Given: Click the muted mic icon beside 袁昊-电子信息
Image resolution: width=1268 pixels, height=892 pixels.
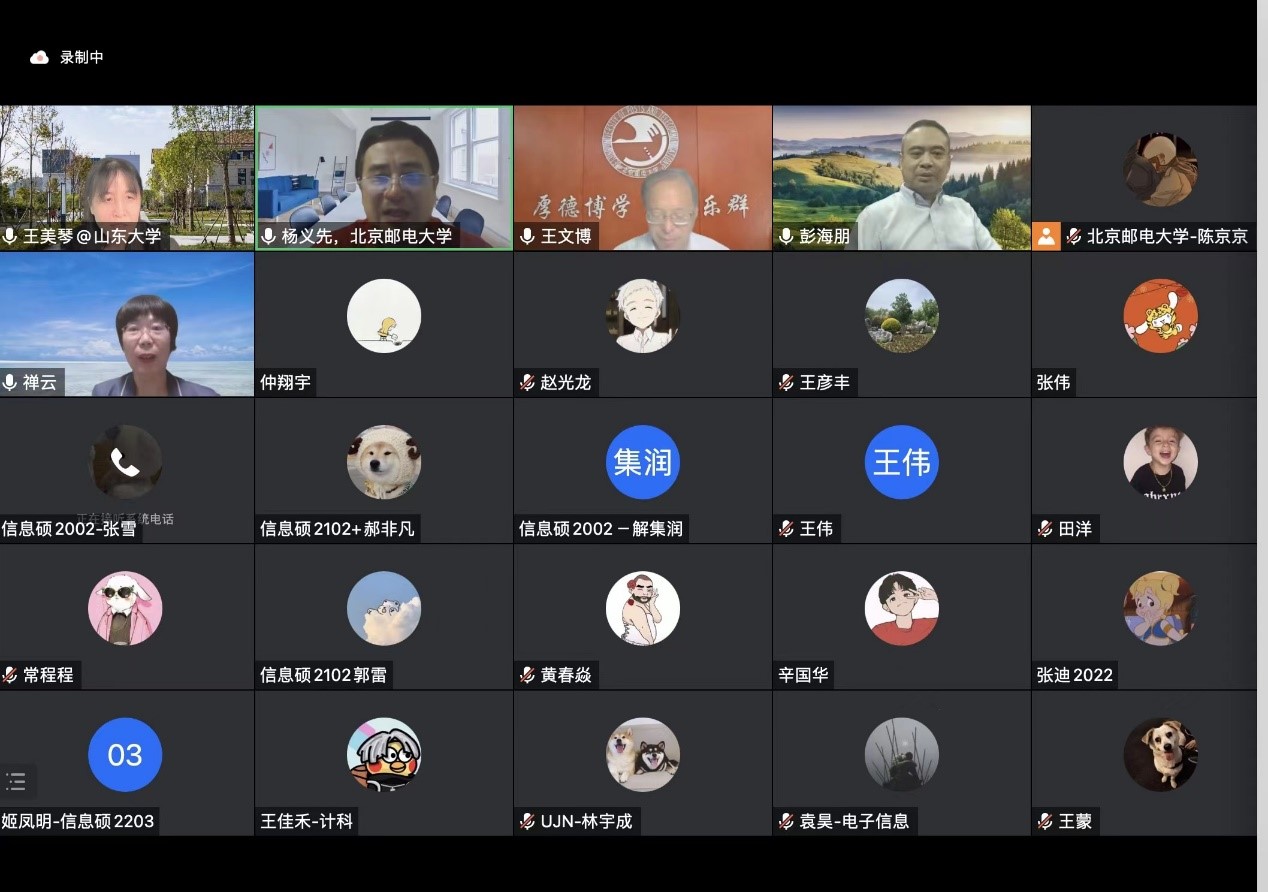Looking at the screenshot, I should pos(787,821).
